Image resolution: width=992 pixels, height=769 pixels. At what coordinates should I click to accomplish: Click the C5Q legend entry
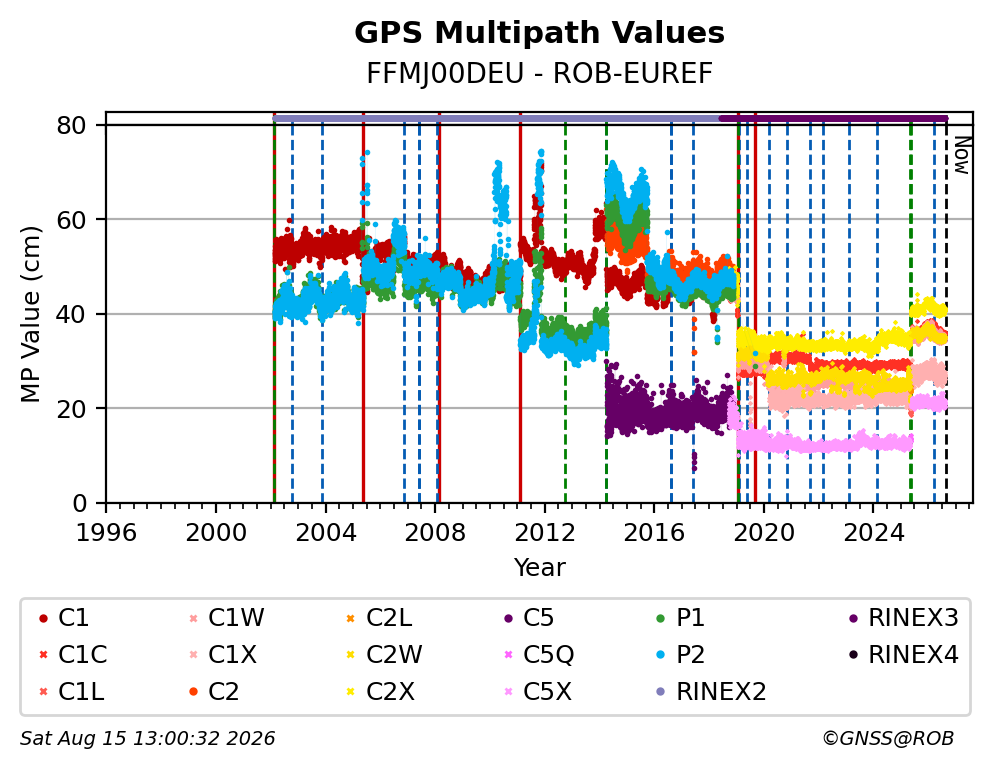point(538,655)
